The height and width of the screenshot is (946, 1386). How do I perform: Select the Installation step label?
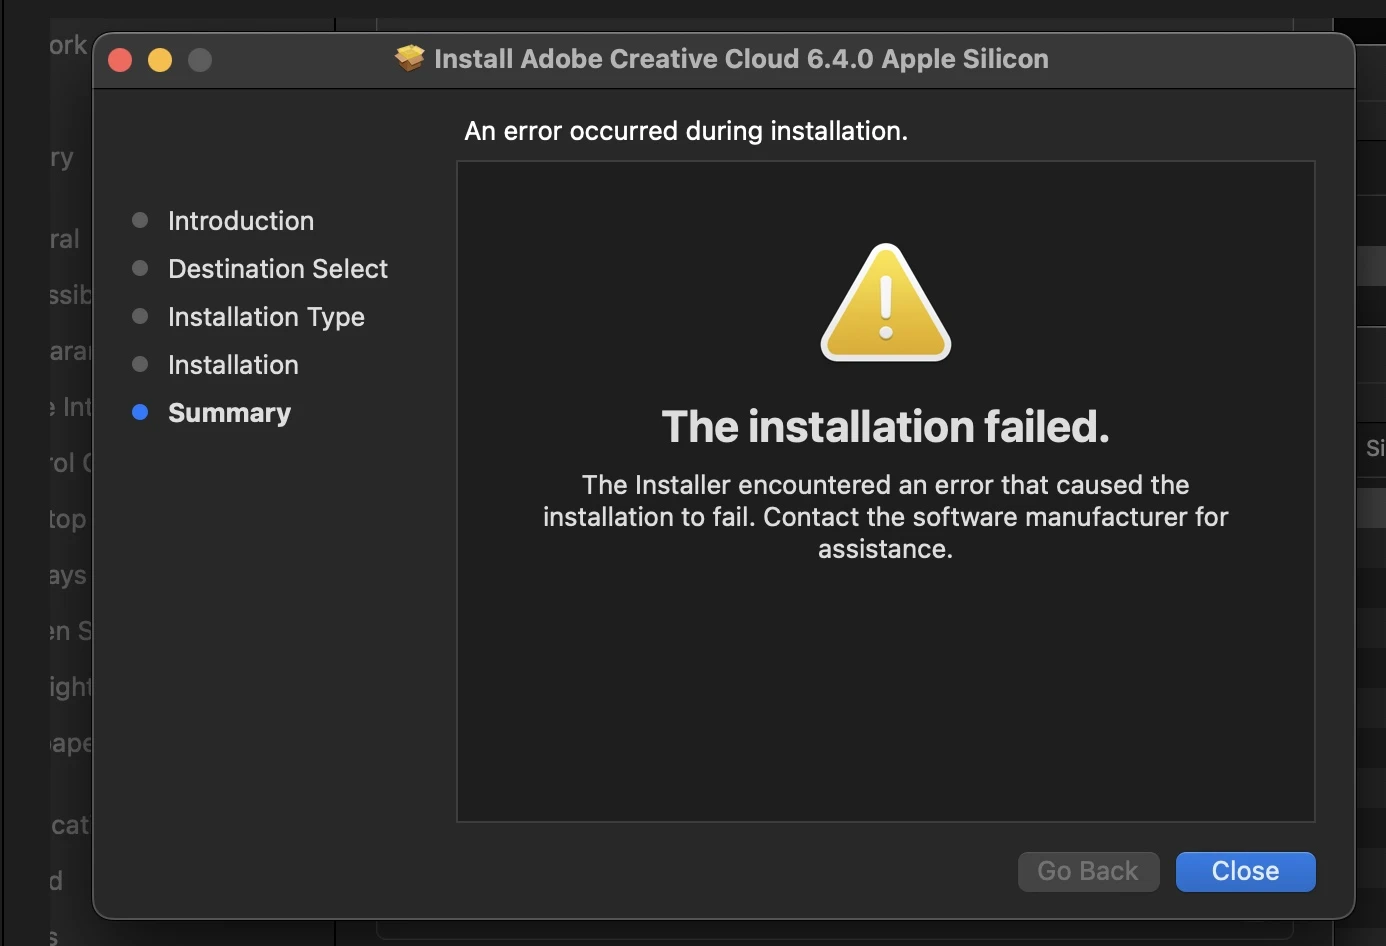[233, 365]
